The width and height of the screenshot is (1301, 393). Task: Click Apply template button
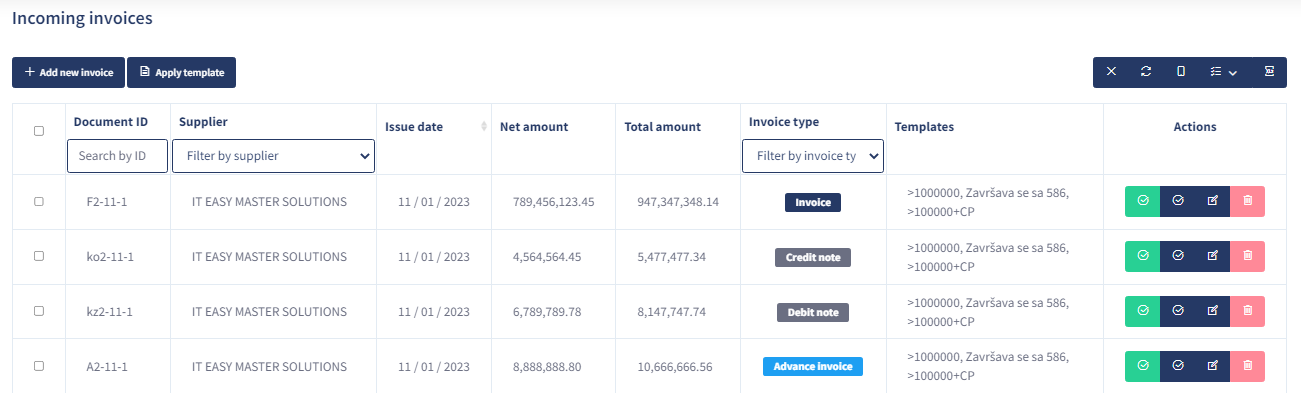pyautogui.click(x=181, y=72)
